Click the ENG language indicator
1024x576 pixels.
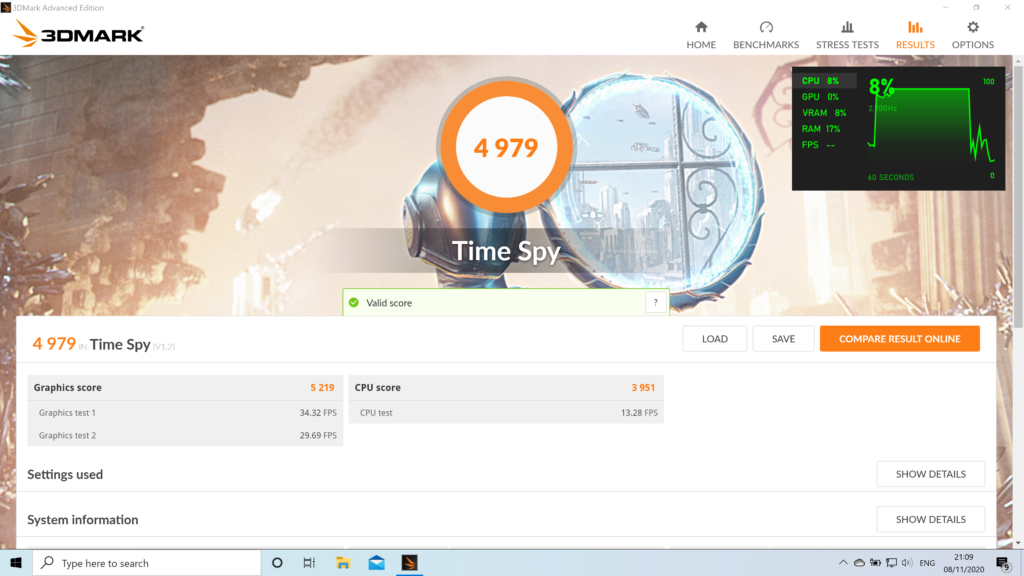click(927, 562)
